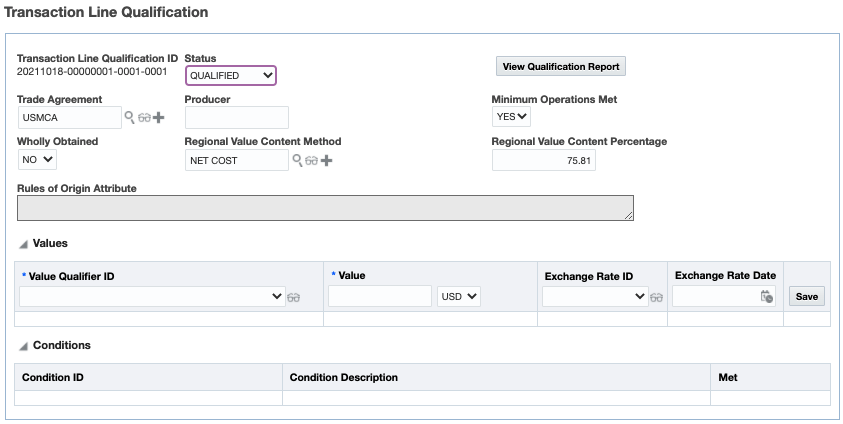The height and width of the screenshot is (424, 843).
Task: Open the Status dropdown showing QUALIFIED
Action: (x=231, y=75)
